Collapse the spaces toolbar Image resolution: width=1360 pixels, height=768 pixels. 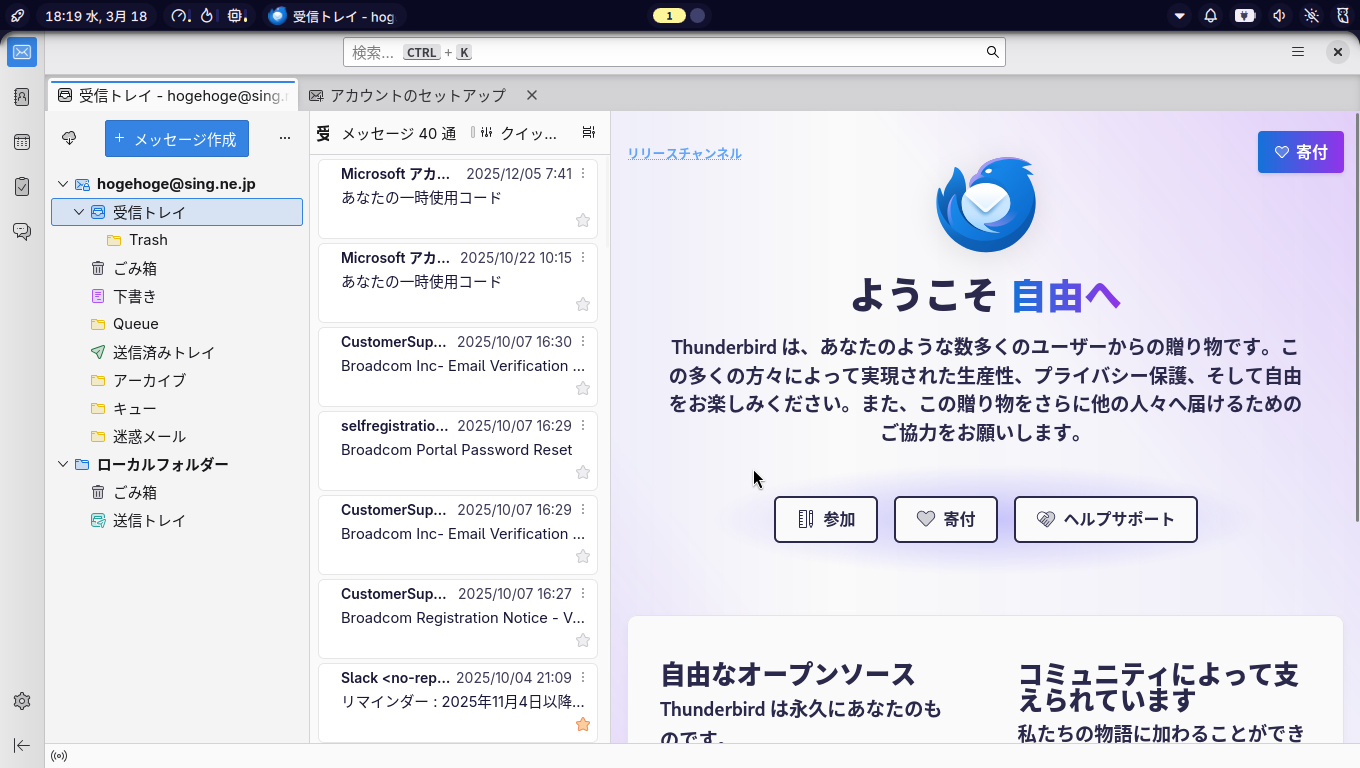coord(22,745)
